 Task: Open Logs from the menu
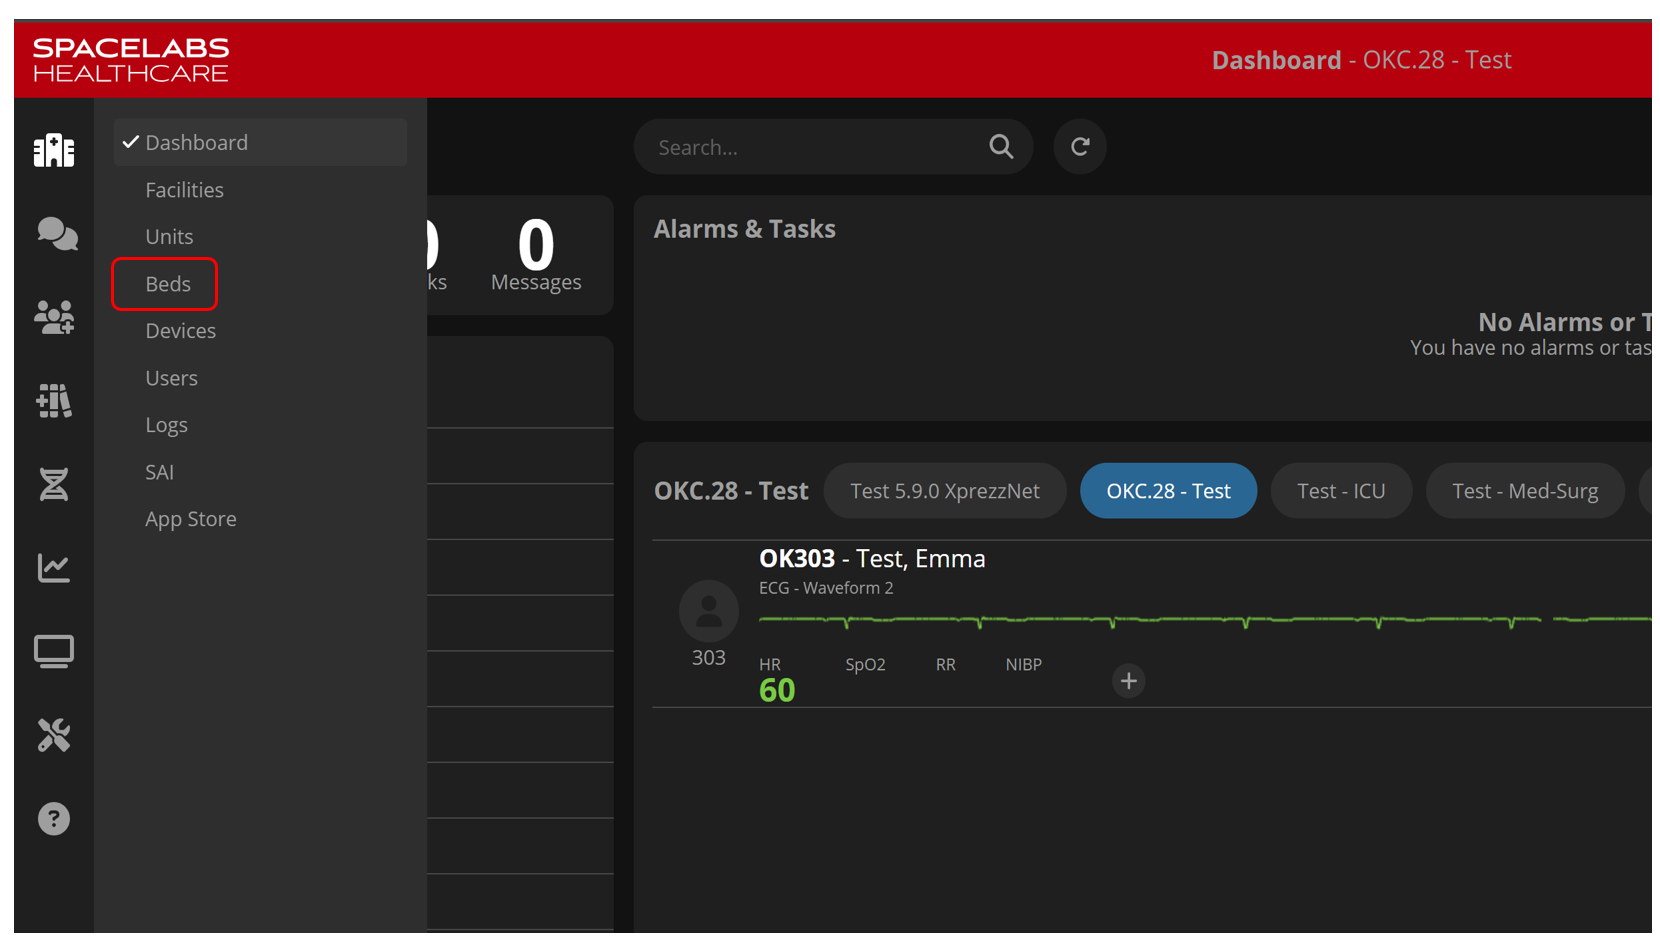point(167,425)
